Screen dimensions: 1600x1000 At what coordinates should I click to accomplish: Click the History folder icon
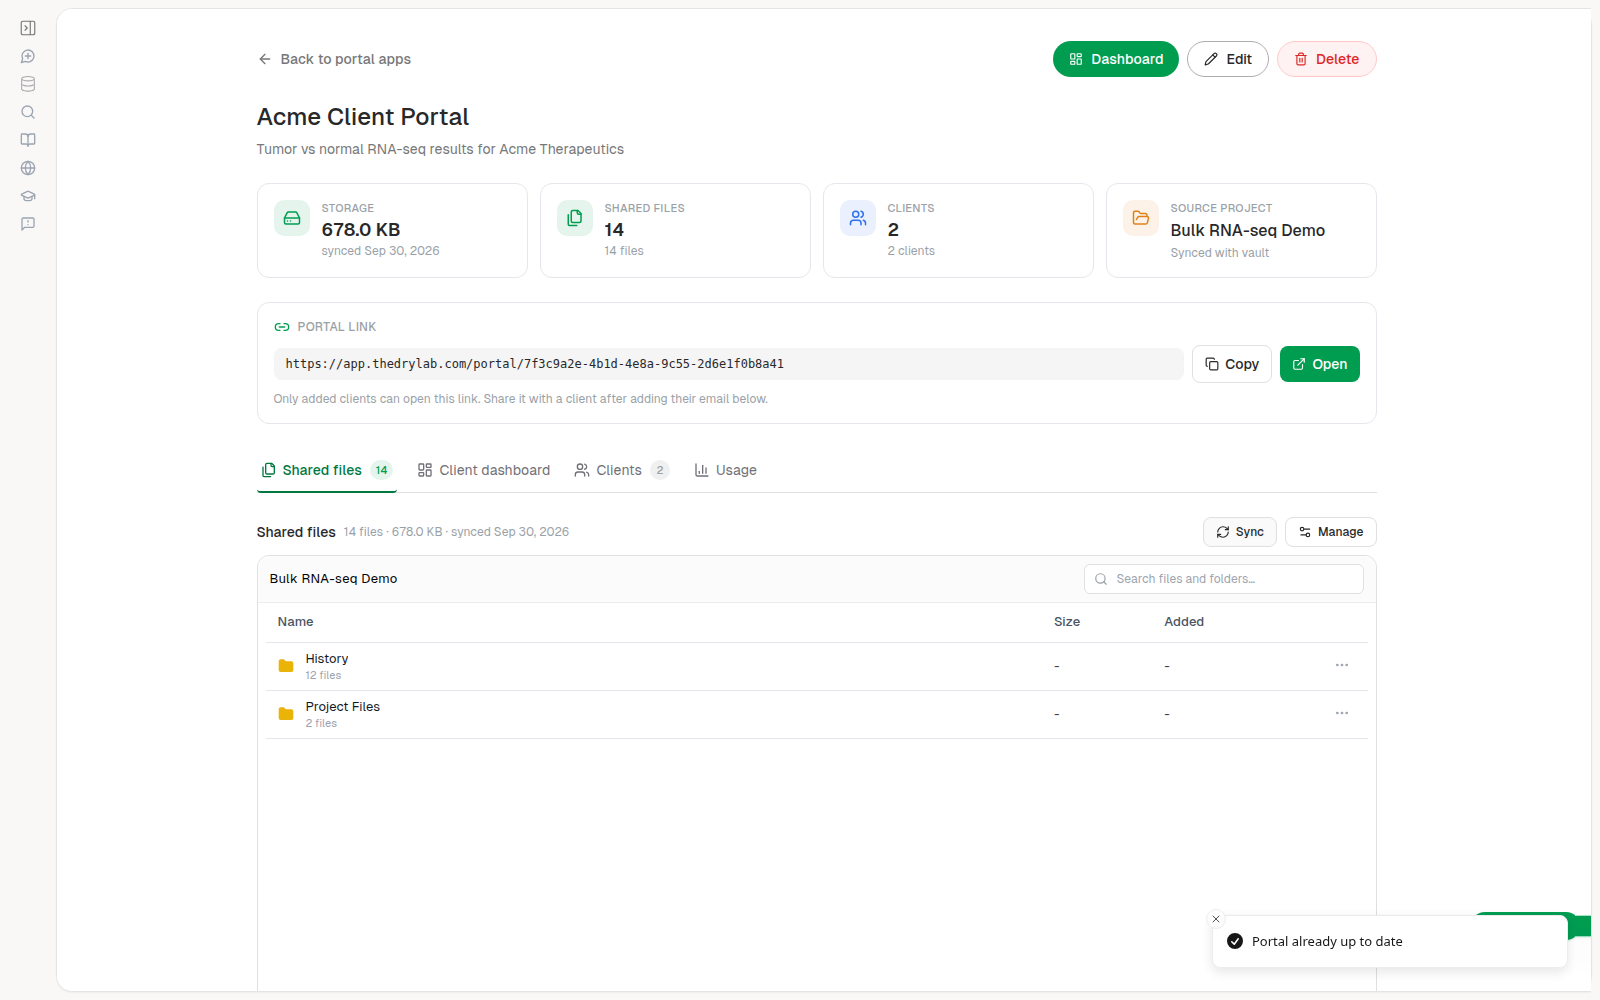tap(286, 666)
